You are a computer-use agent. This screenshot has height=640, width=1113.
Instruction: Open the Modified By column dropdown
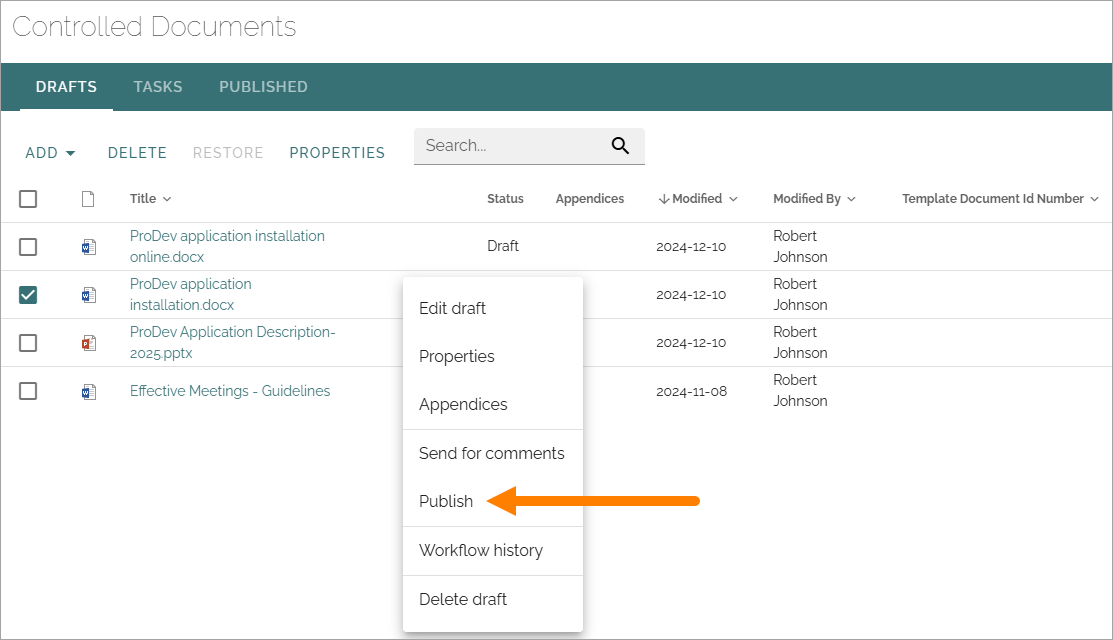point(851,199)
